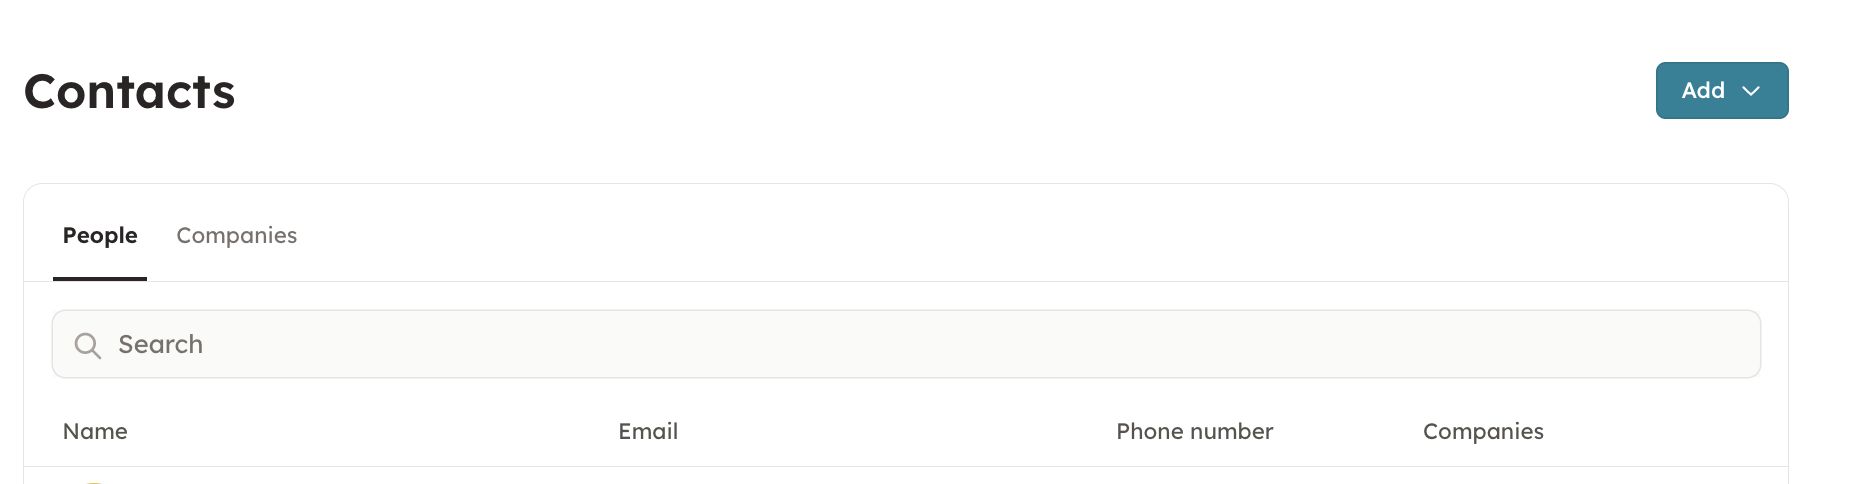The width and height of the screenshot is (1850, 484).
Task: Sort by the Name column header
Action: (95, 432)
